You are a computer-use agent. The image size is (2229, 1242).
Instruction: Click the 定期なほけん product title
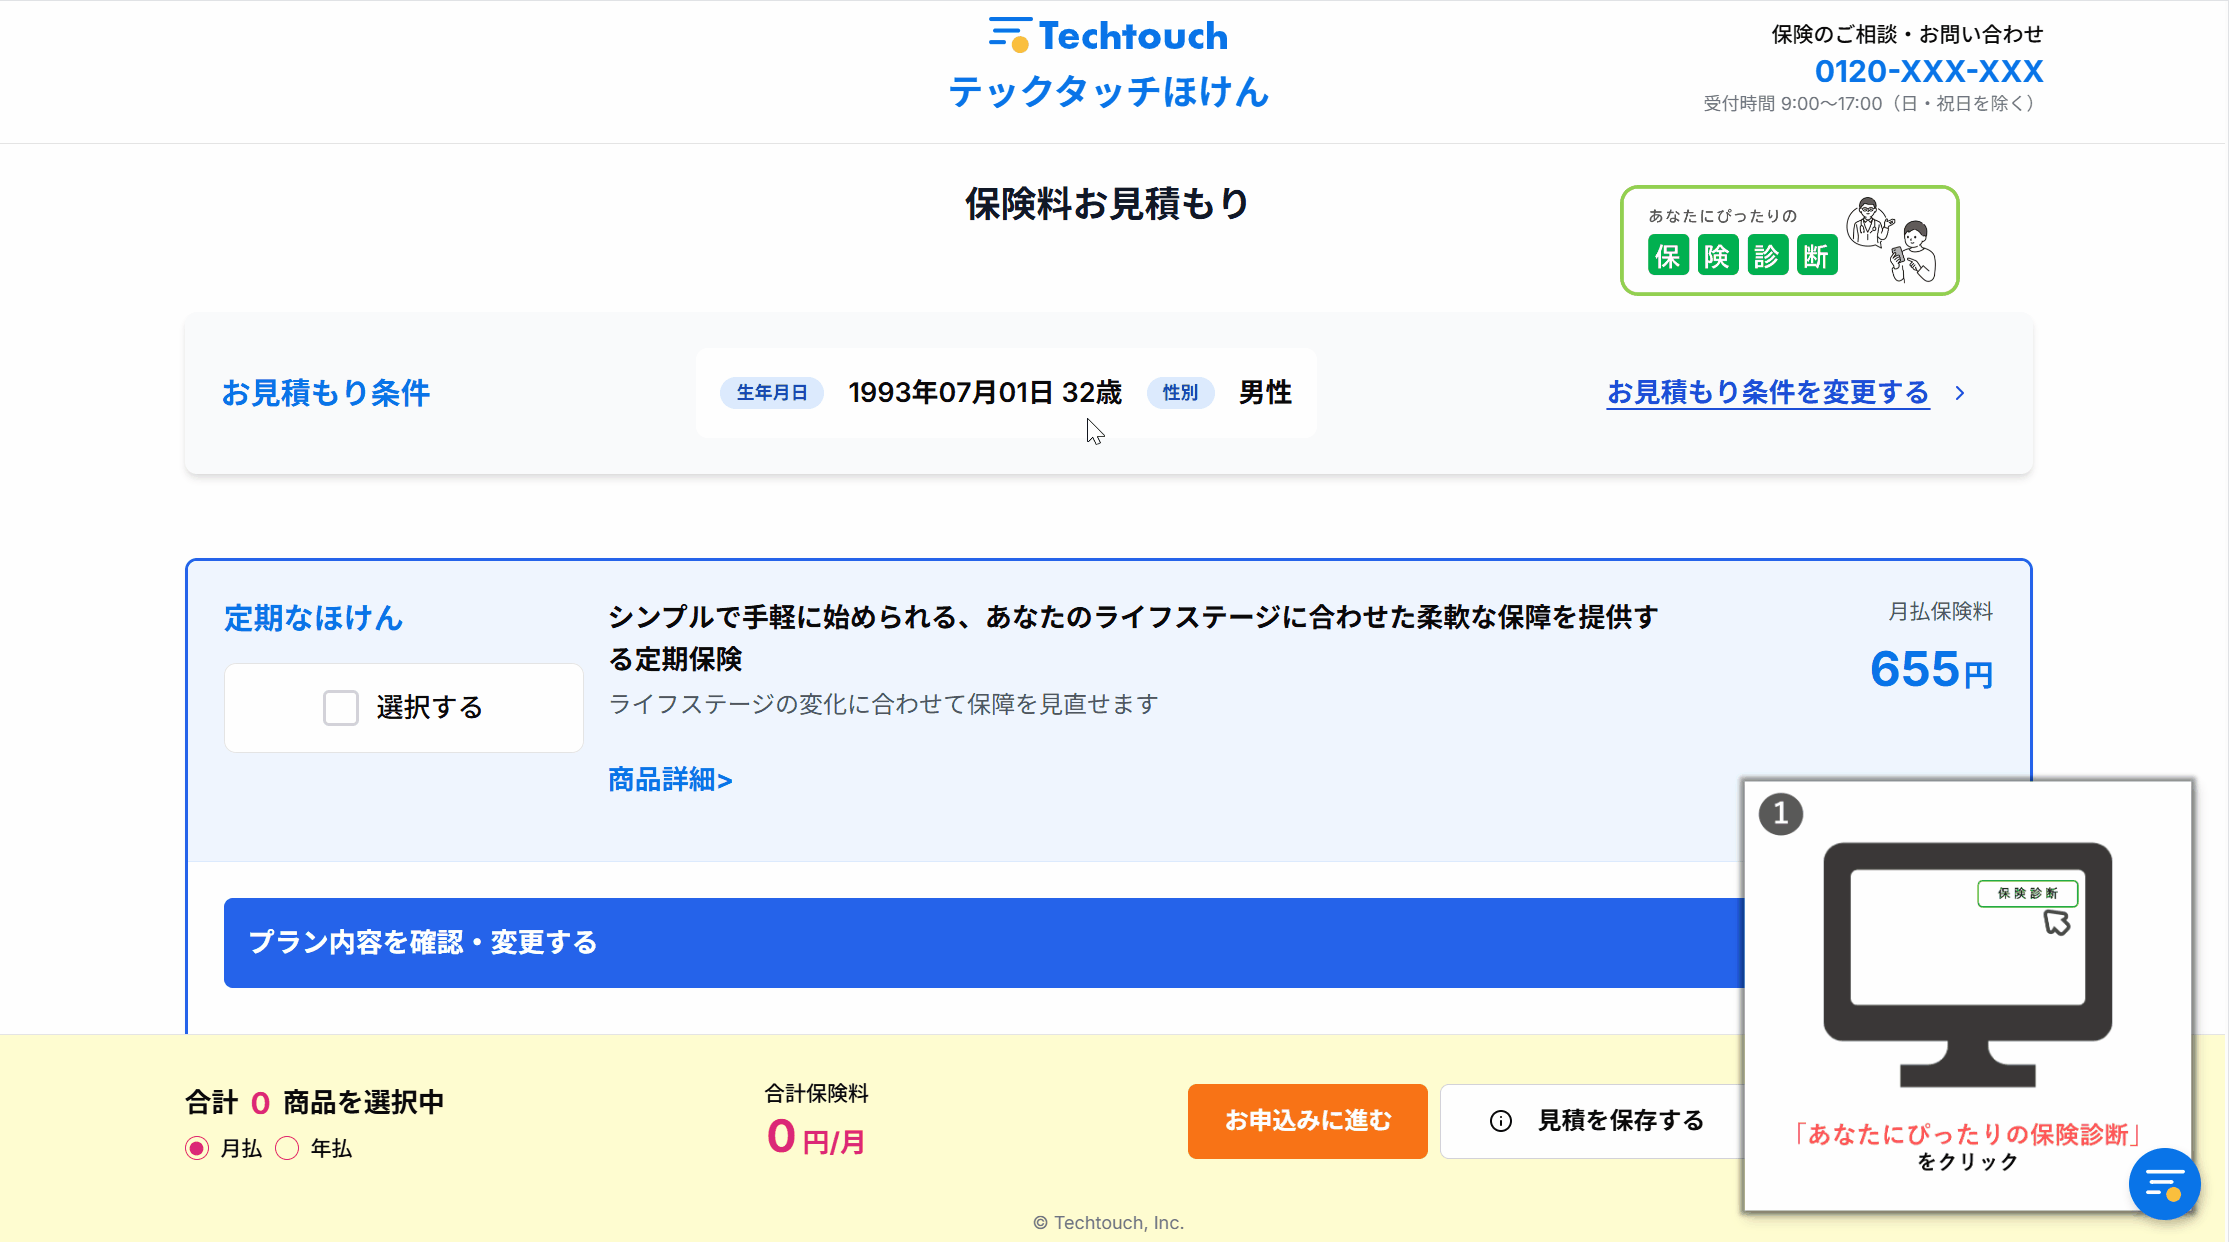pyautogui.click(x=313, y=618)
